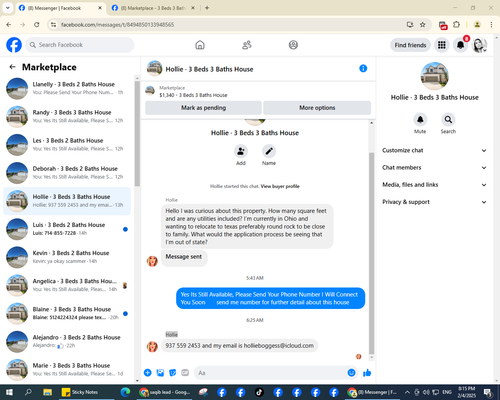Open the taskbar clock showing 8:15 PM

click(467, 392)
